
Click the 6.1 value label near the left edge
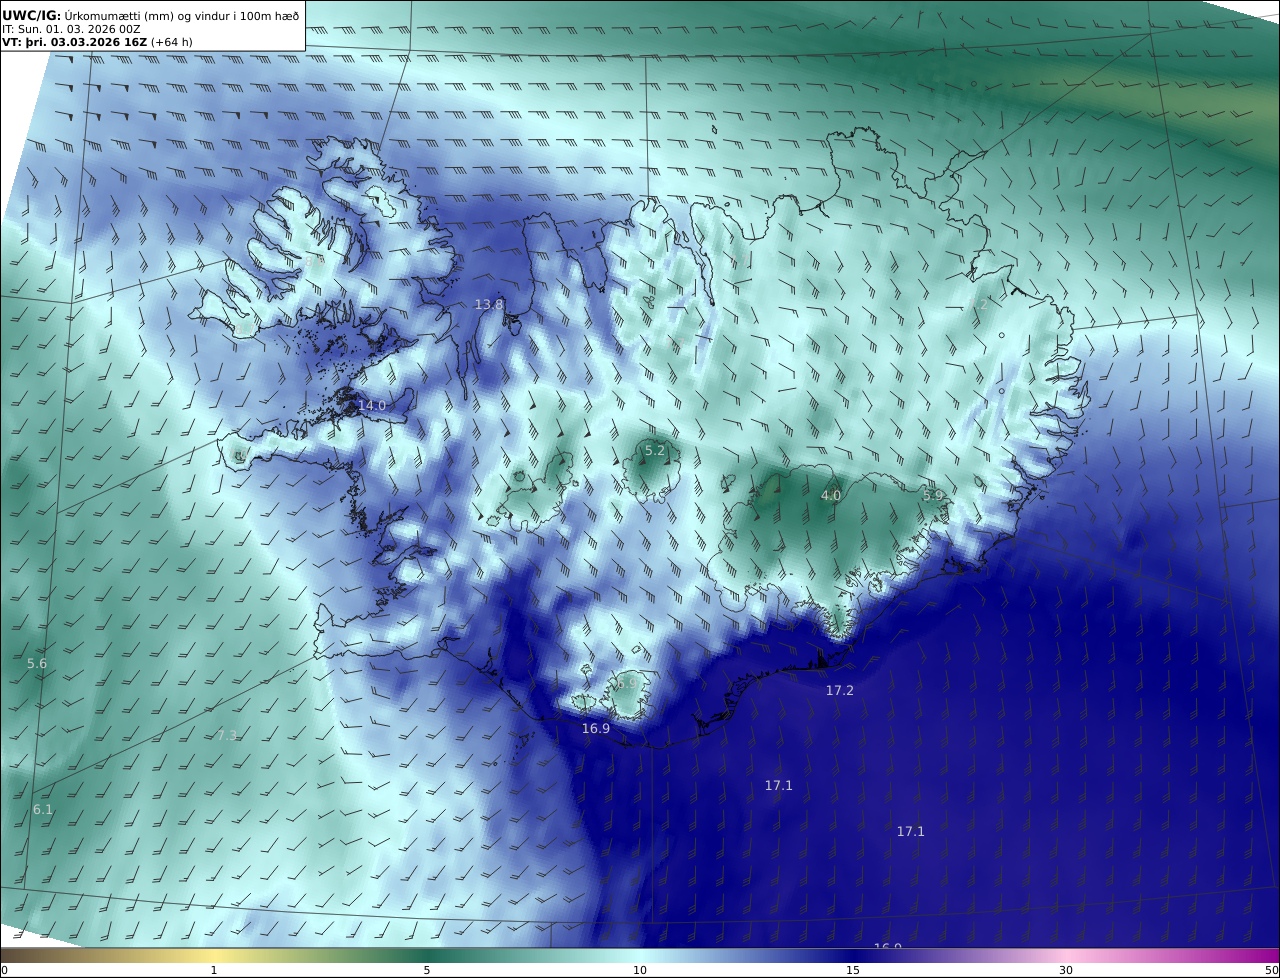click(x=43, y=809)
